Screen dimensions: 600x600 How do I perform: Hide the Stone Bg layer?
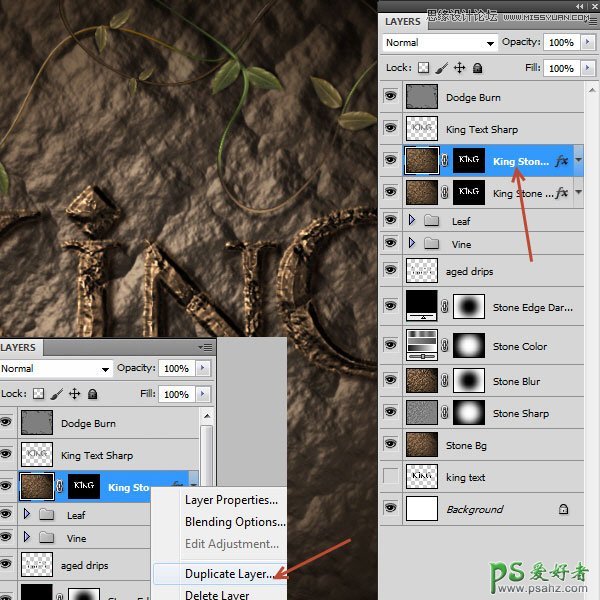390,445
